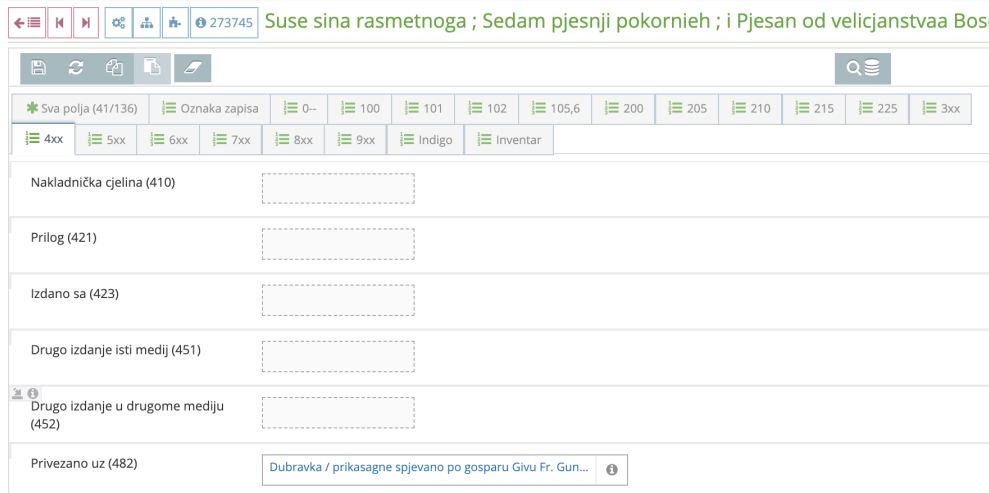The width and height of the screenshot is (989, 493).
Task: Click the Izdano sa (423) input box
Action: point(338,300)
